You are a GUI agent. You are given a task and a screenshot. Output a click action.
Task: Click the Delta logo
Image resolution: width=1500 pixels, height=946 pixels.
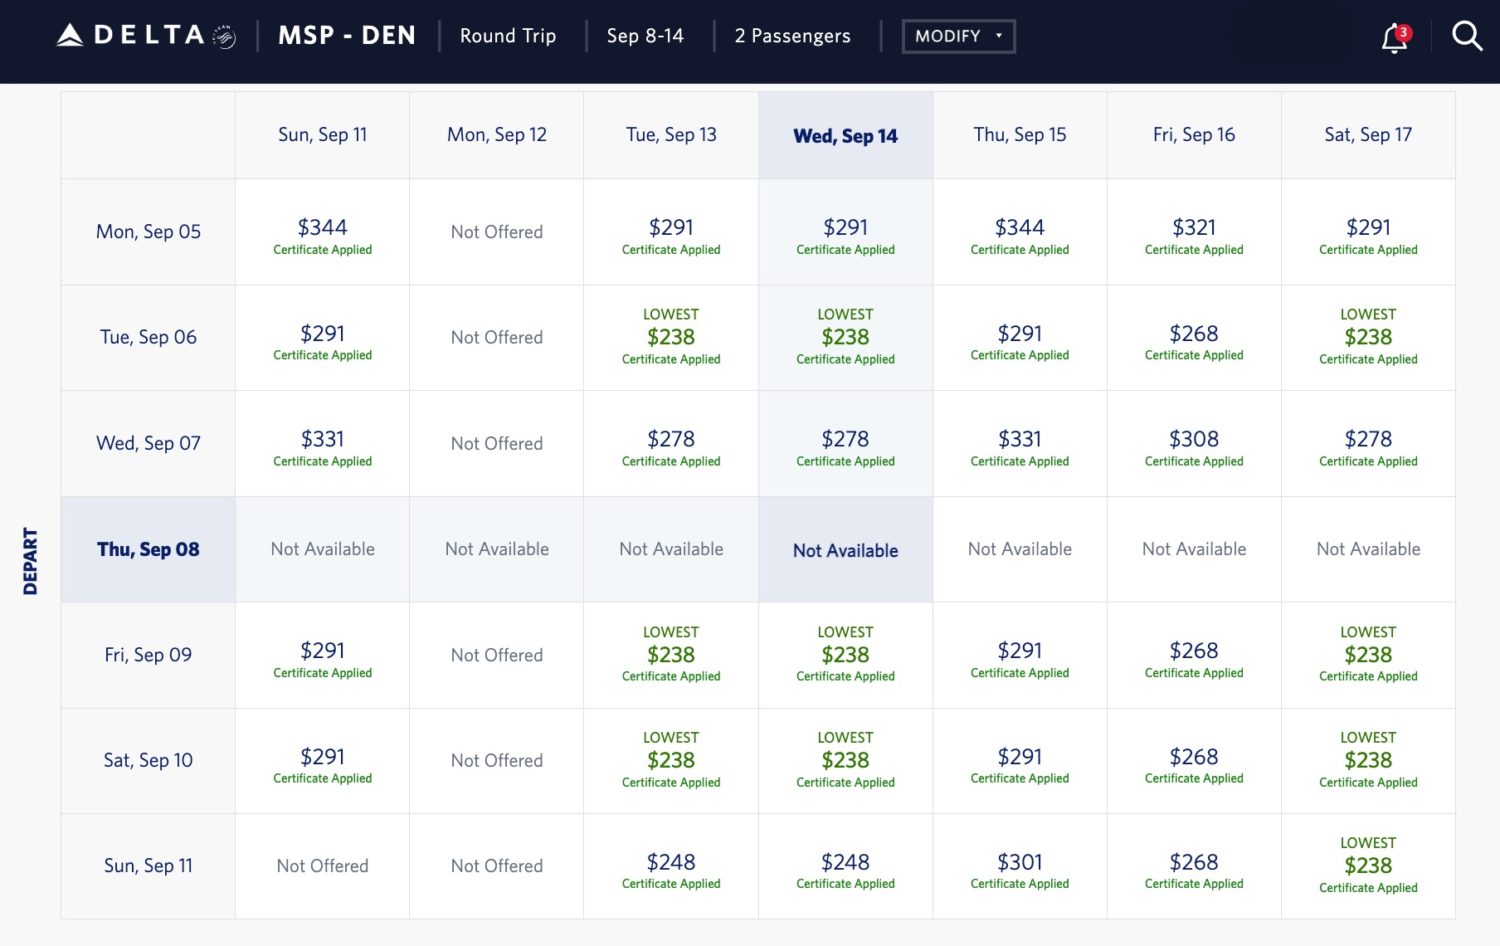[x=146, y=36]
